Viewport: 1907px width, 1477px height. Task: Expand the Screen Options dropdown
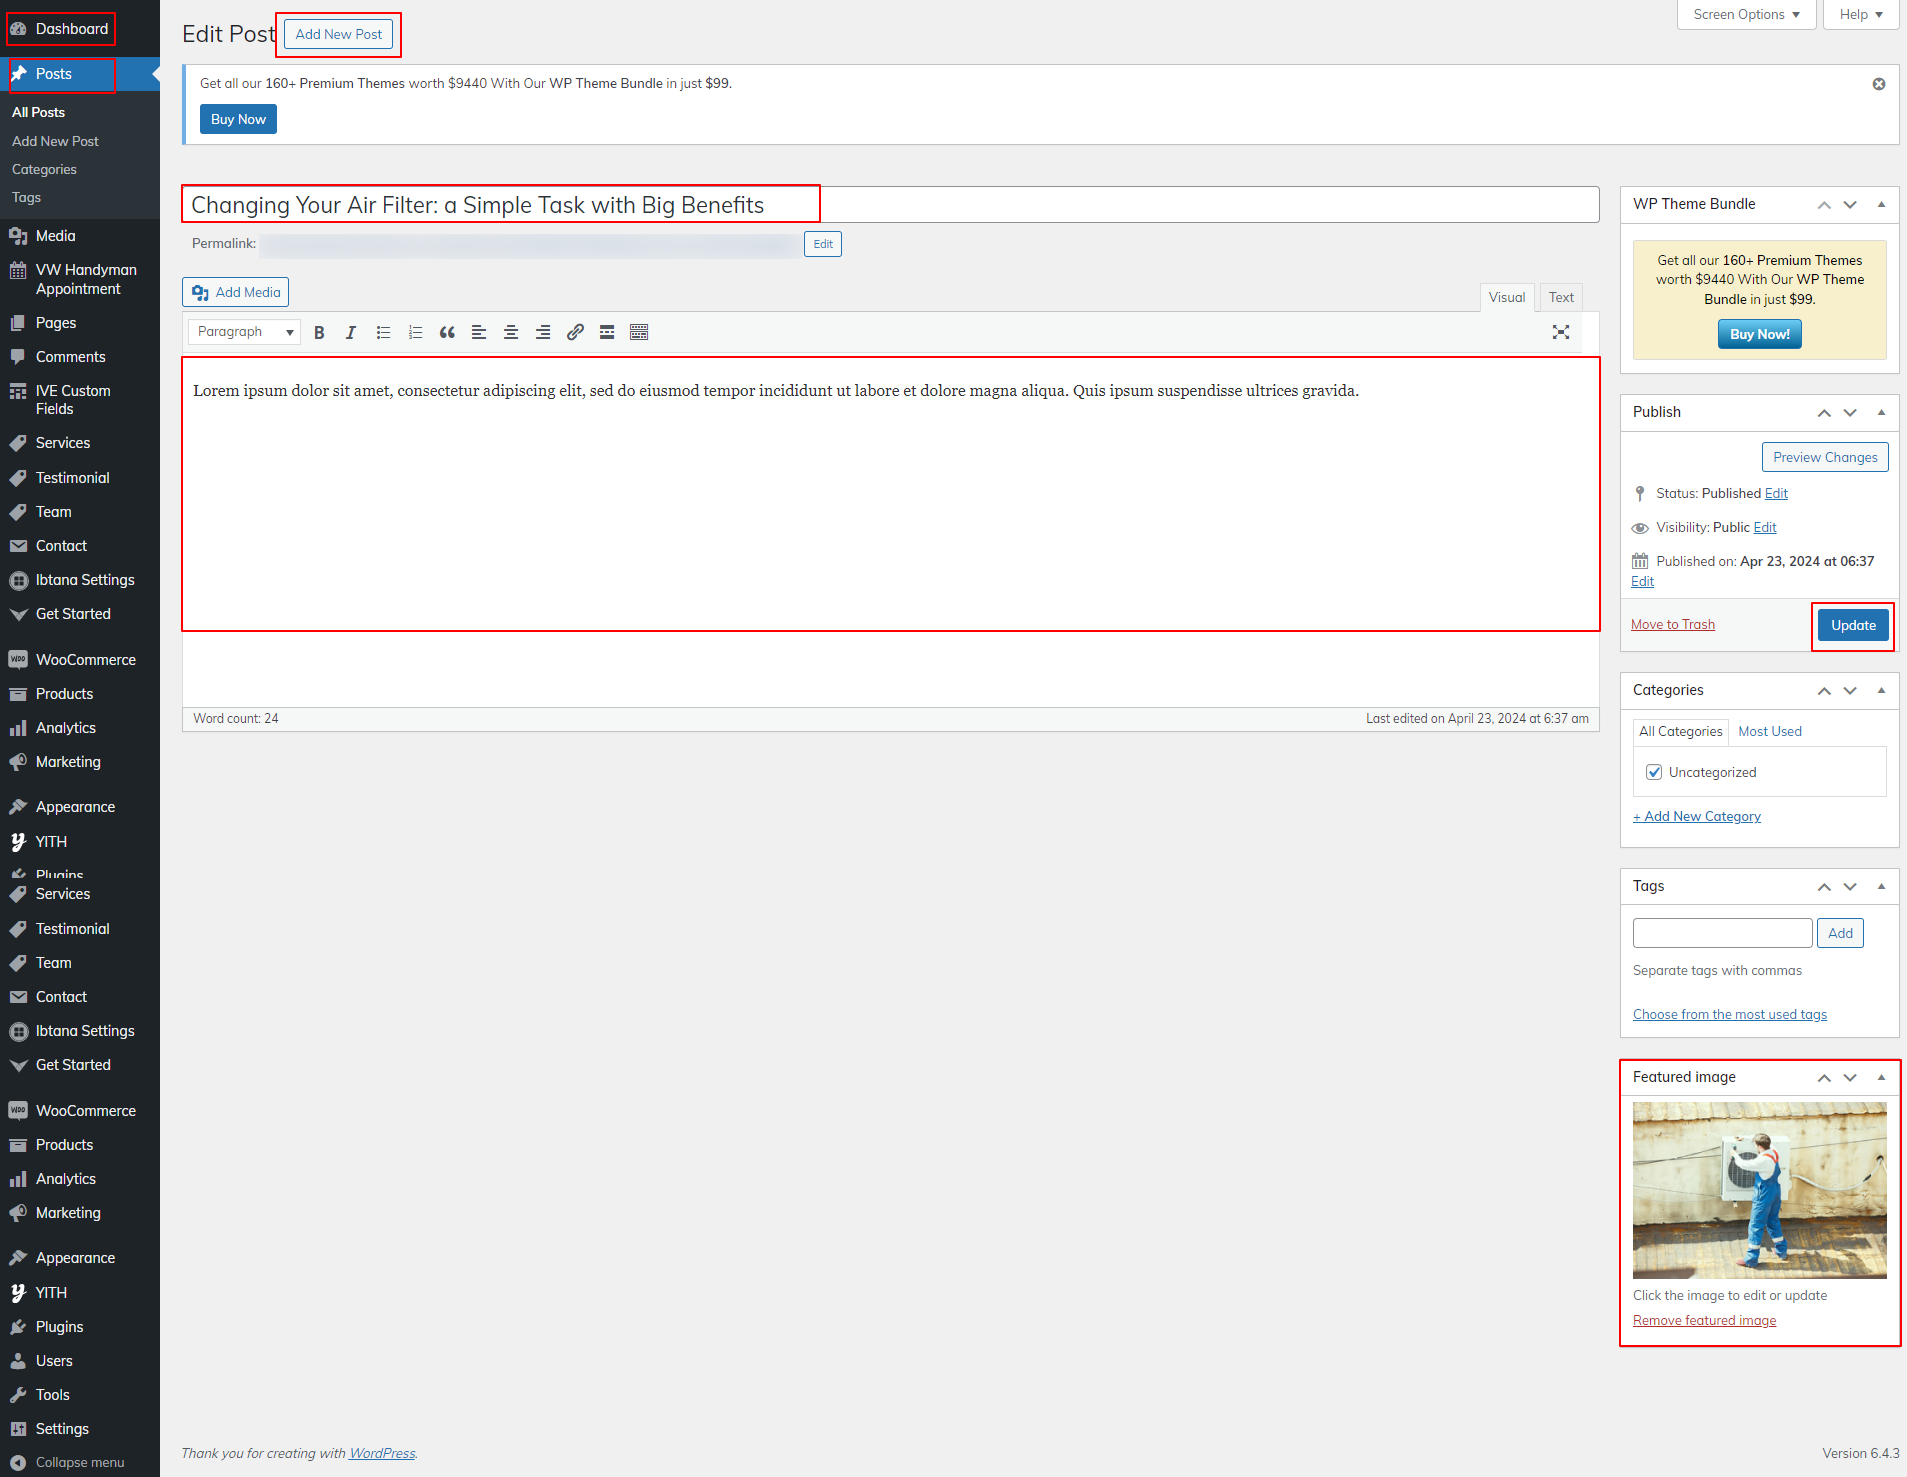1745,15
